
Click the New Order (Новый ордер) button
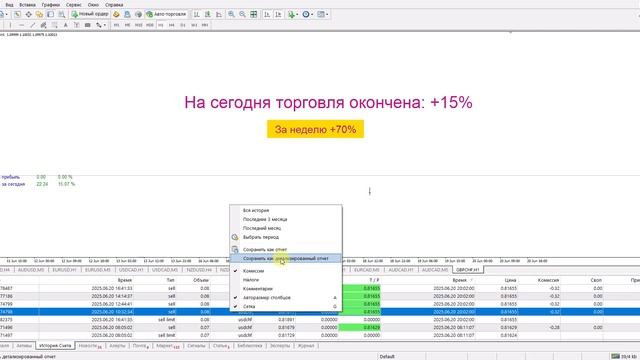[90, 14]
